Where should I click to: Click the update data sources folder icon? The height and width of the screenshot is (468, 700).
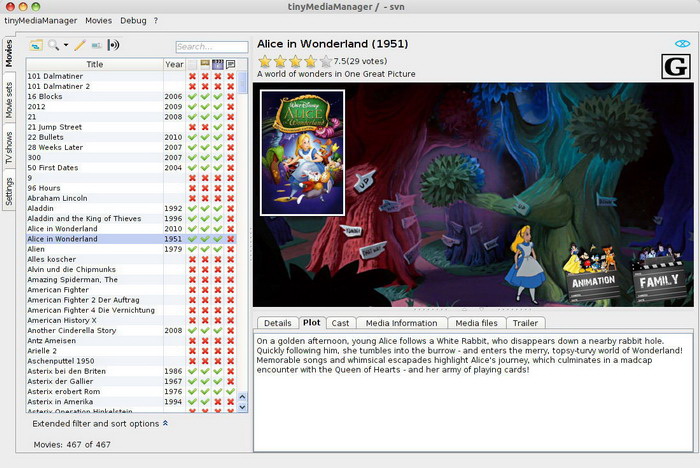(36, 45)
